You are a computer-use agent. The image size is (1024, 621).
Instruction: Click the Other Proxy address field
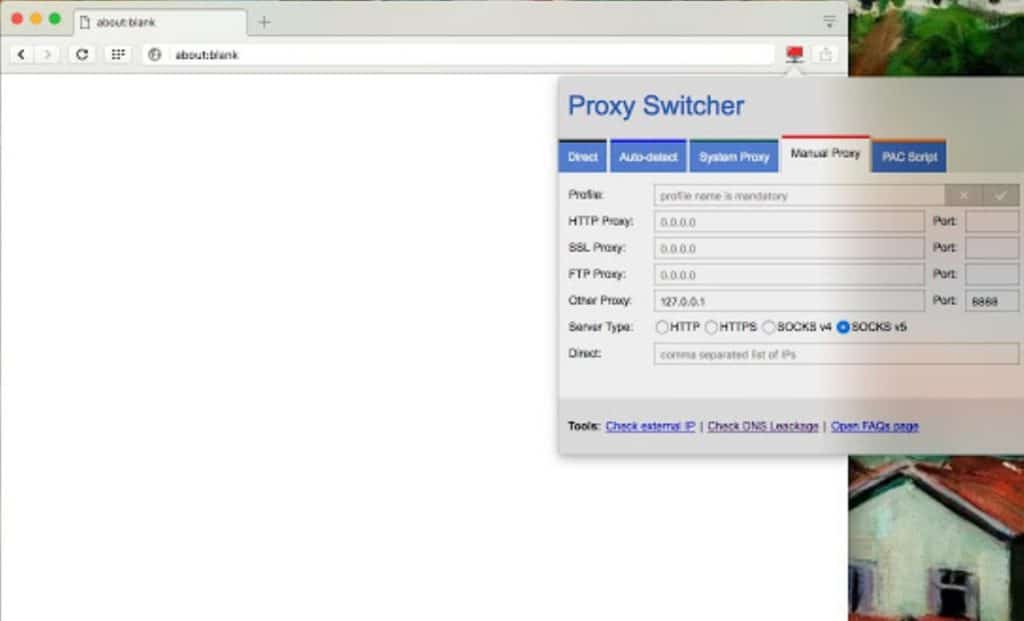[x=788, y=300]
